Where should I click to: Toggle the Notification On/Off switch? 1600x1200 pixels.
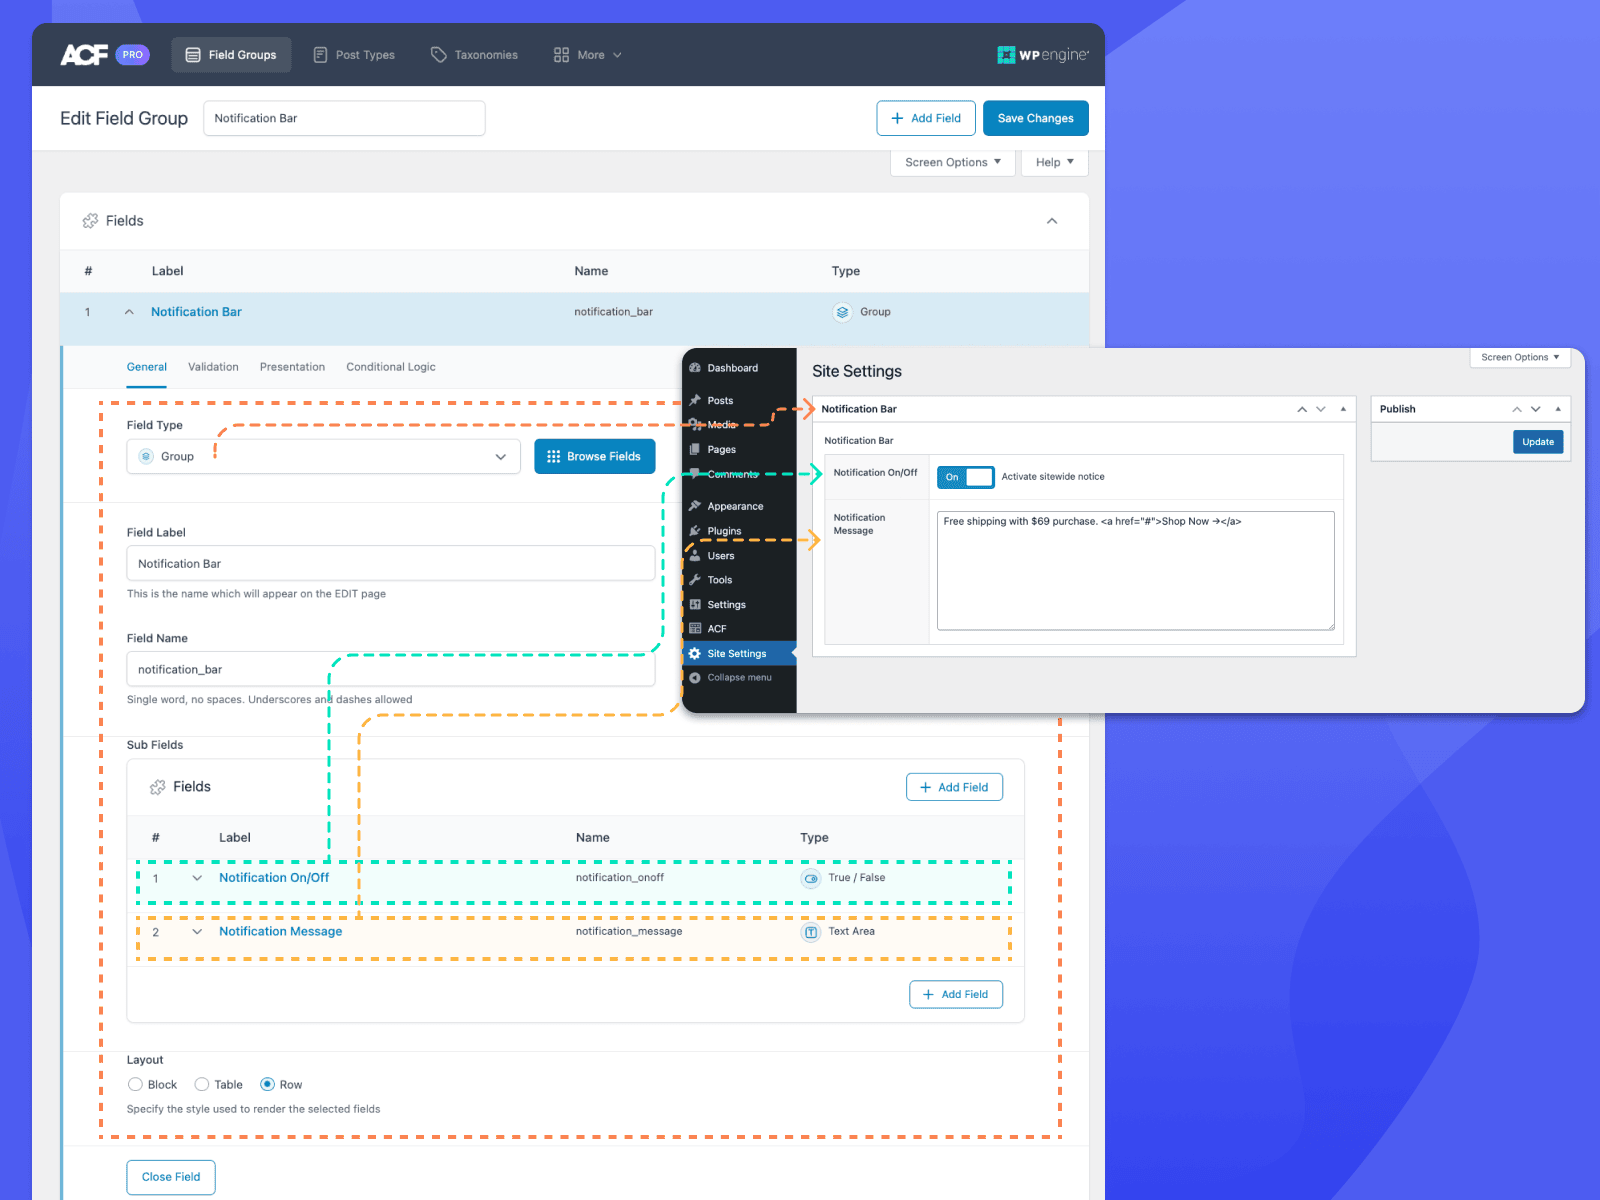[x=965, y=477]
